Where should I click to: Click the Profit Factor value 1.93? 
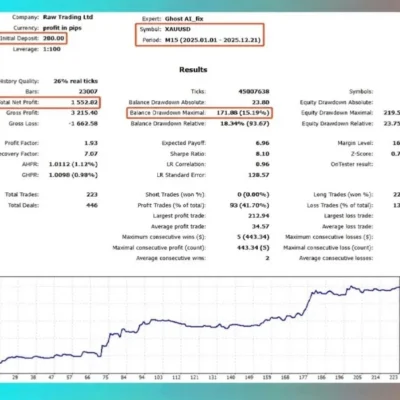click(x=91, y=143)
